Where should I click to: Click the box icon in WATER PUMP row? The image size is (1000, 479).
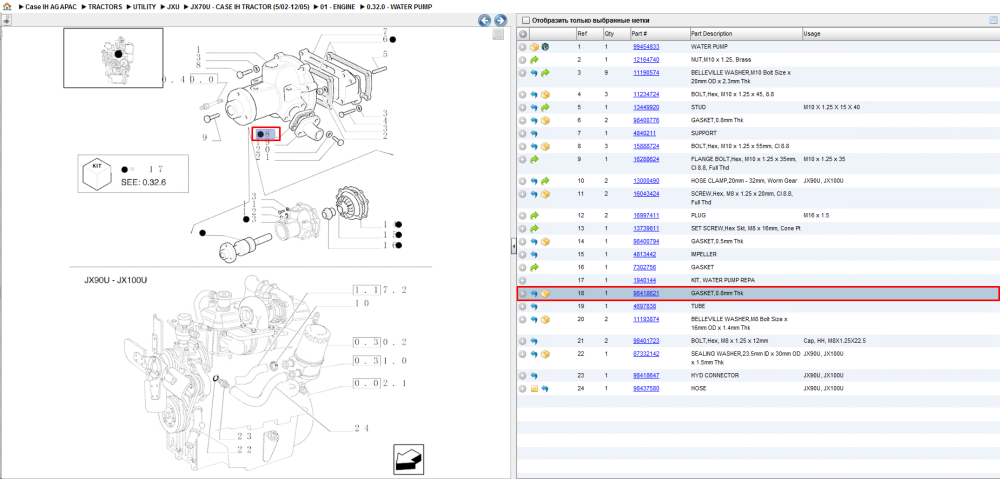point(534,47)
